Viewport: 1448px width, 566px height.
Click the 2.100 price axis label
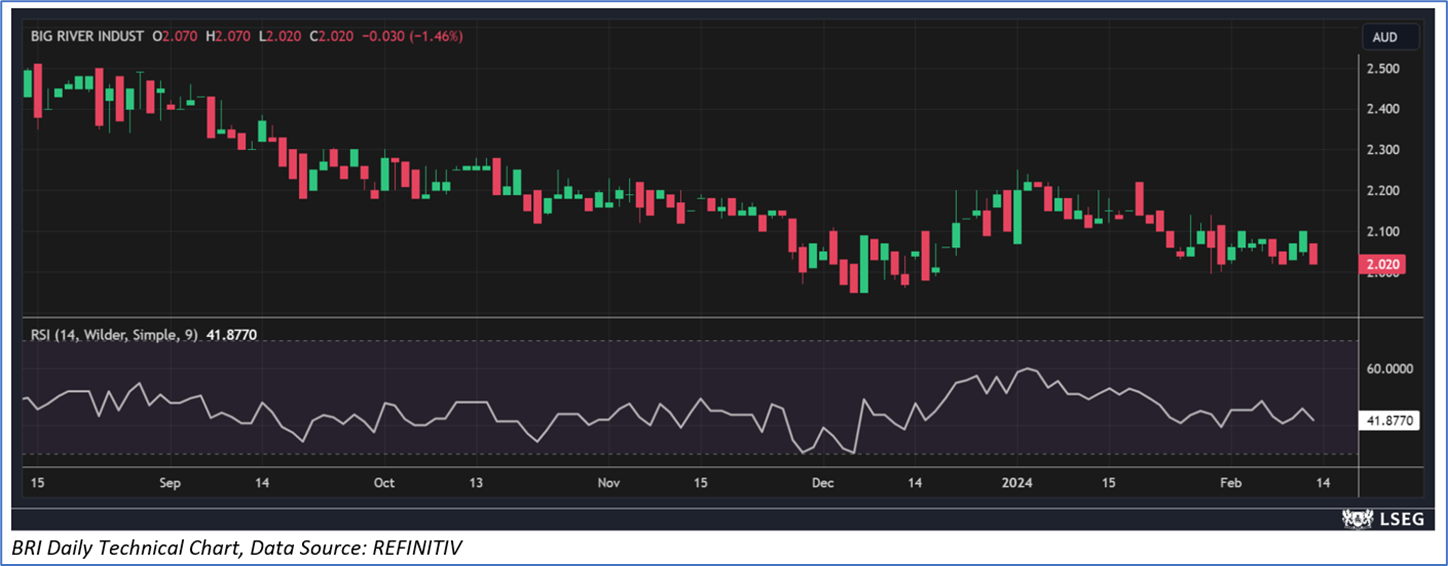click(x=1382, y=232)
